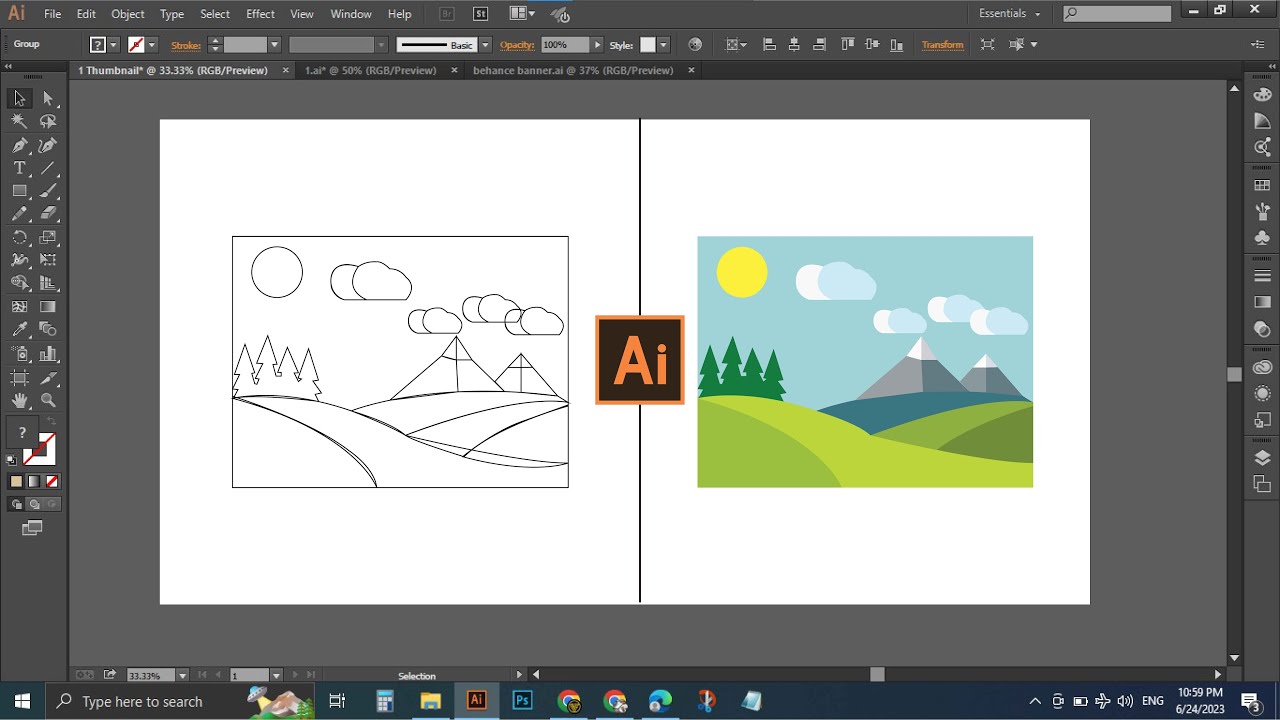Open the Effect menu
This screenshot has height=720, width=1280.
(260, 14)
